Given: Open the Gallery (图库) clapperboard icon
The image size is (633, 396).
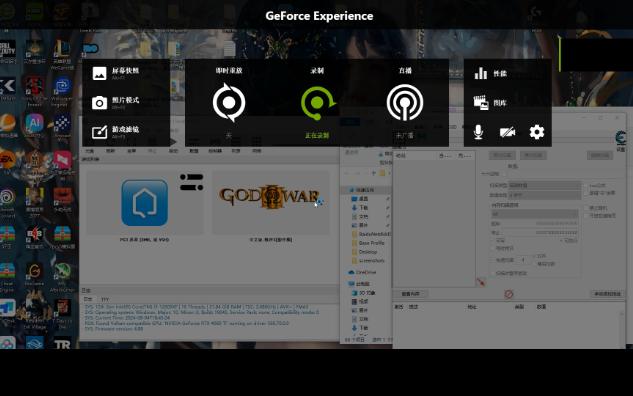Looking at the screenshot, I should 481,103.
